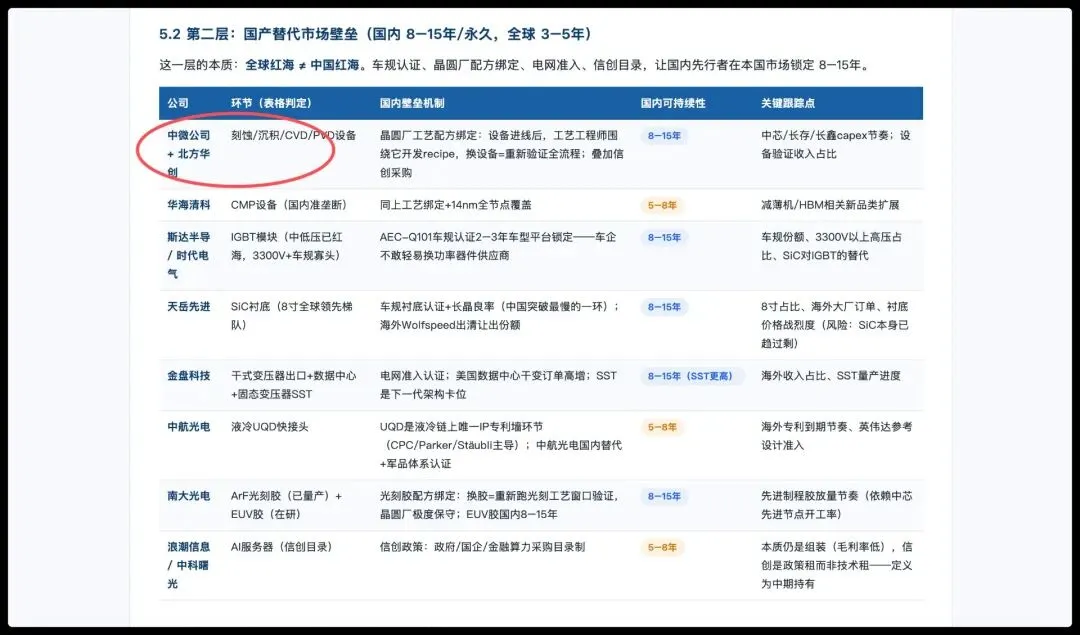Click the '5–8年' badge in 浪潮信息 row

click(x=662, y=548)
